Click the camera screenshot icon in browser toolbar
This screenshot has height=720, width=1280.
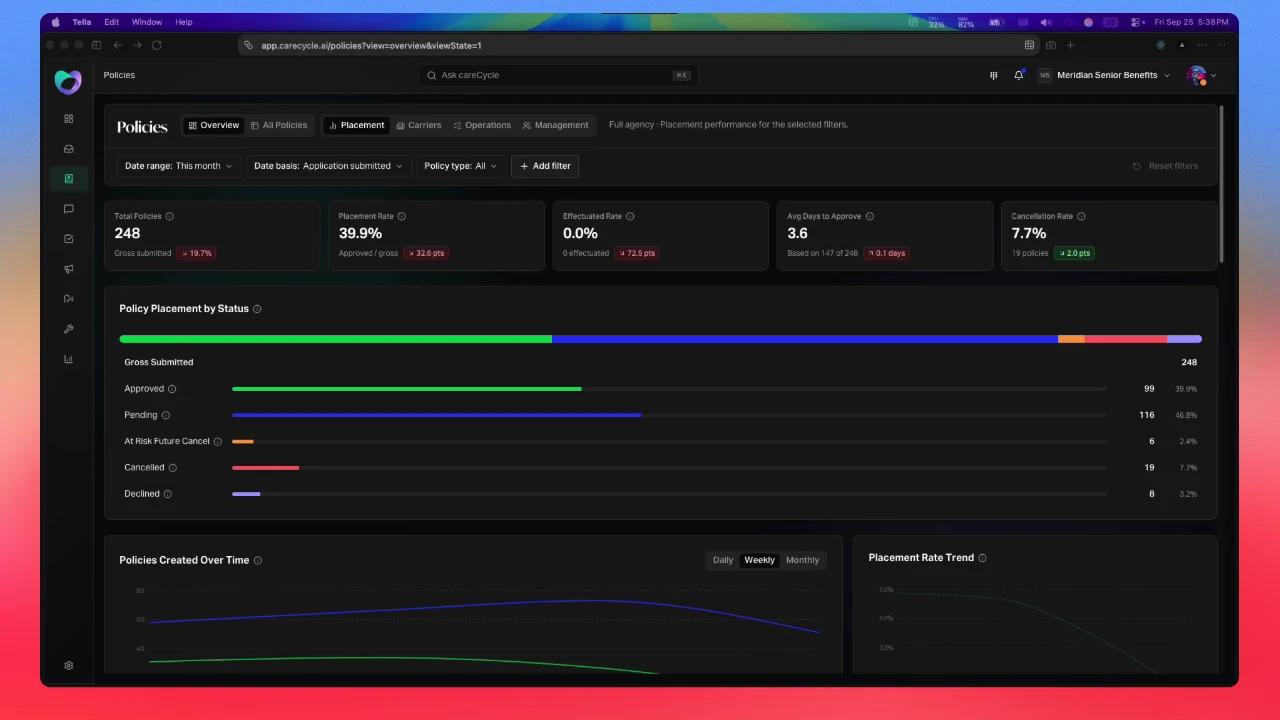(1051, 45)
